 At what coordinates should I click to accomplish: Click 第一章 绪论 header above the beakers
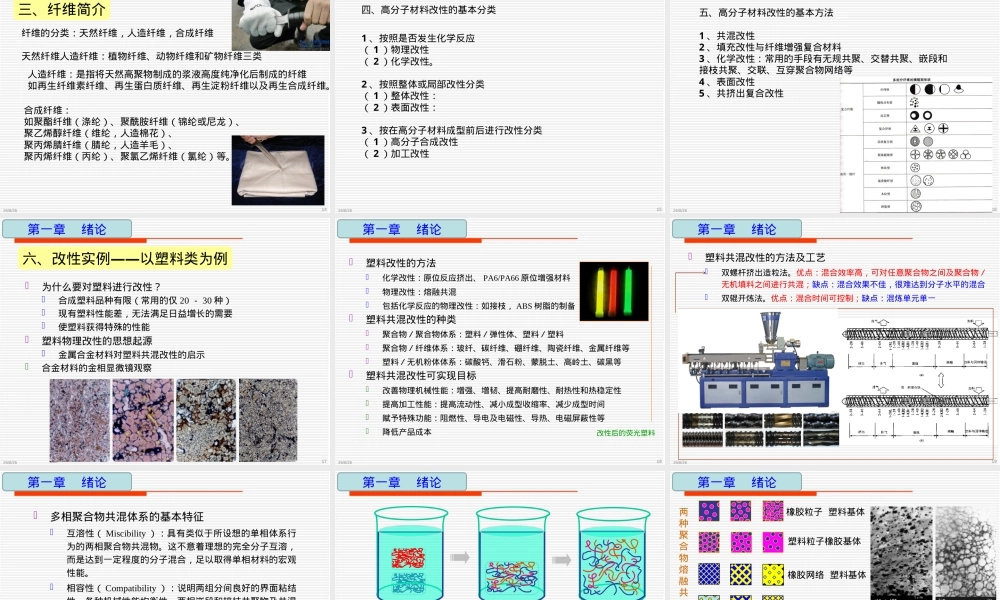(402, 483)
